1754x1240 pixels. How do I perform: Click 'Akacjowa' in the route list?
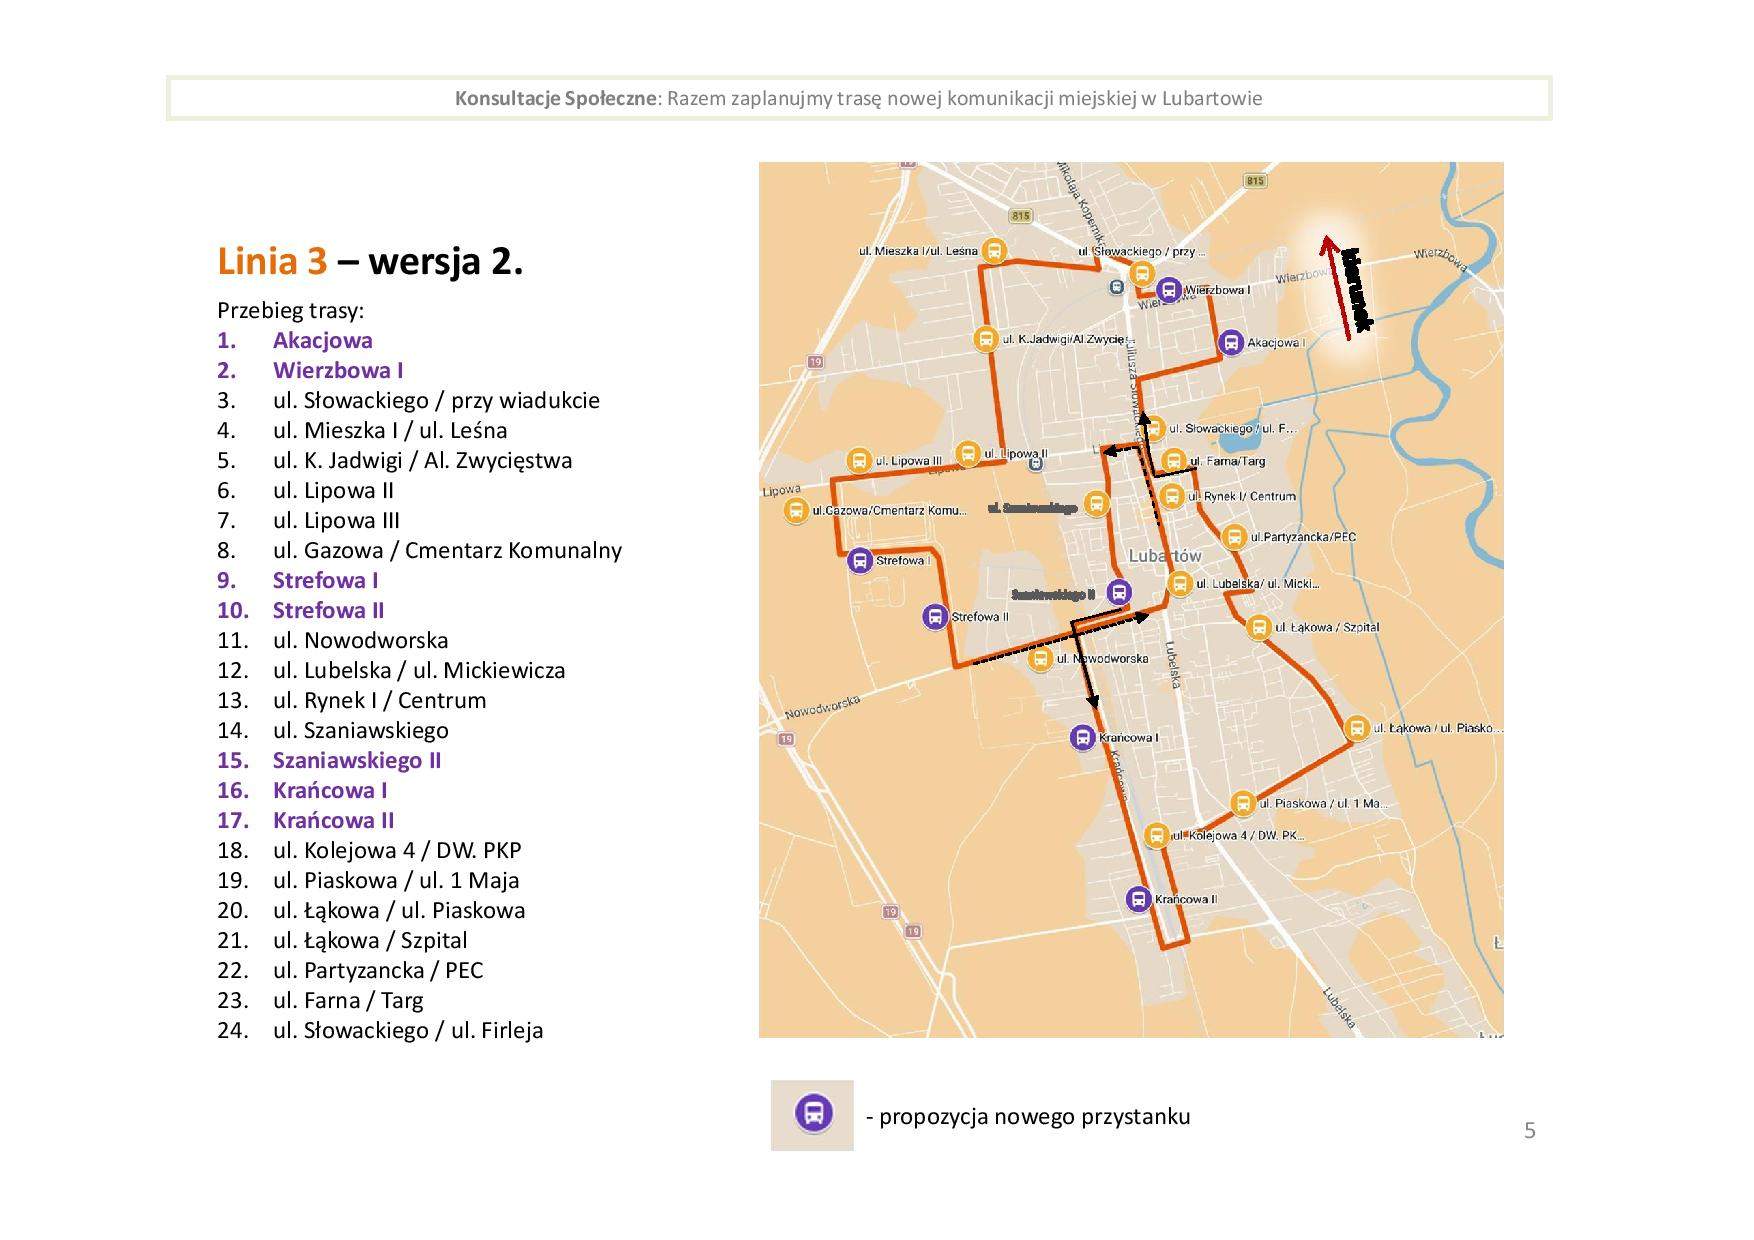(323, 340)
